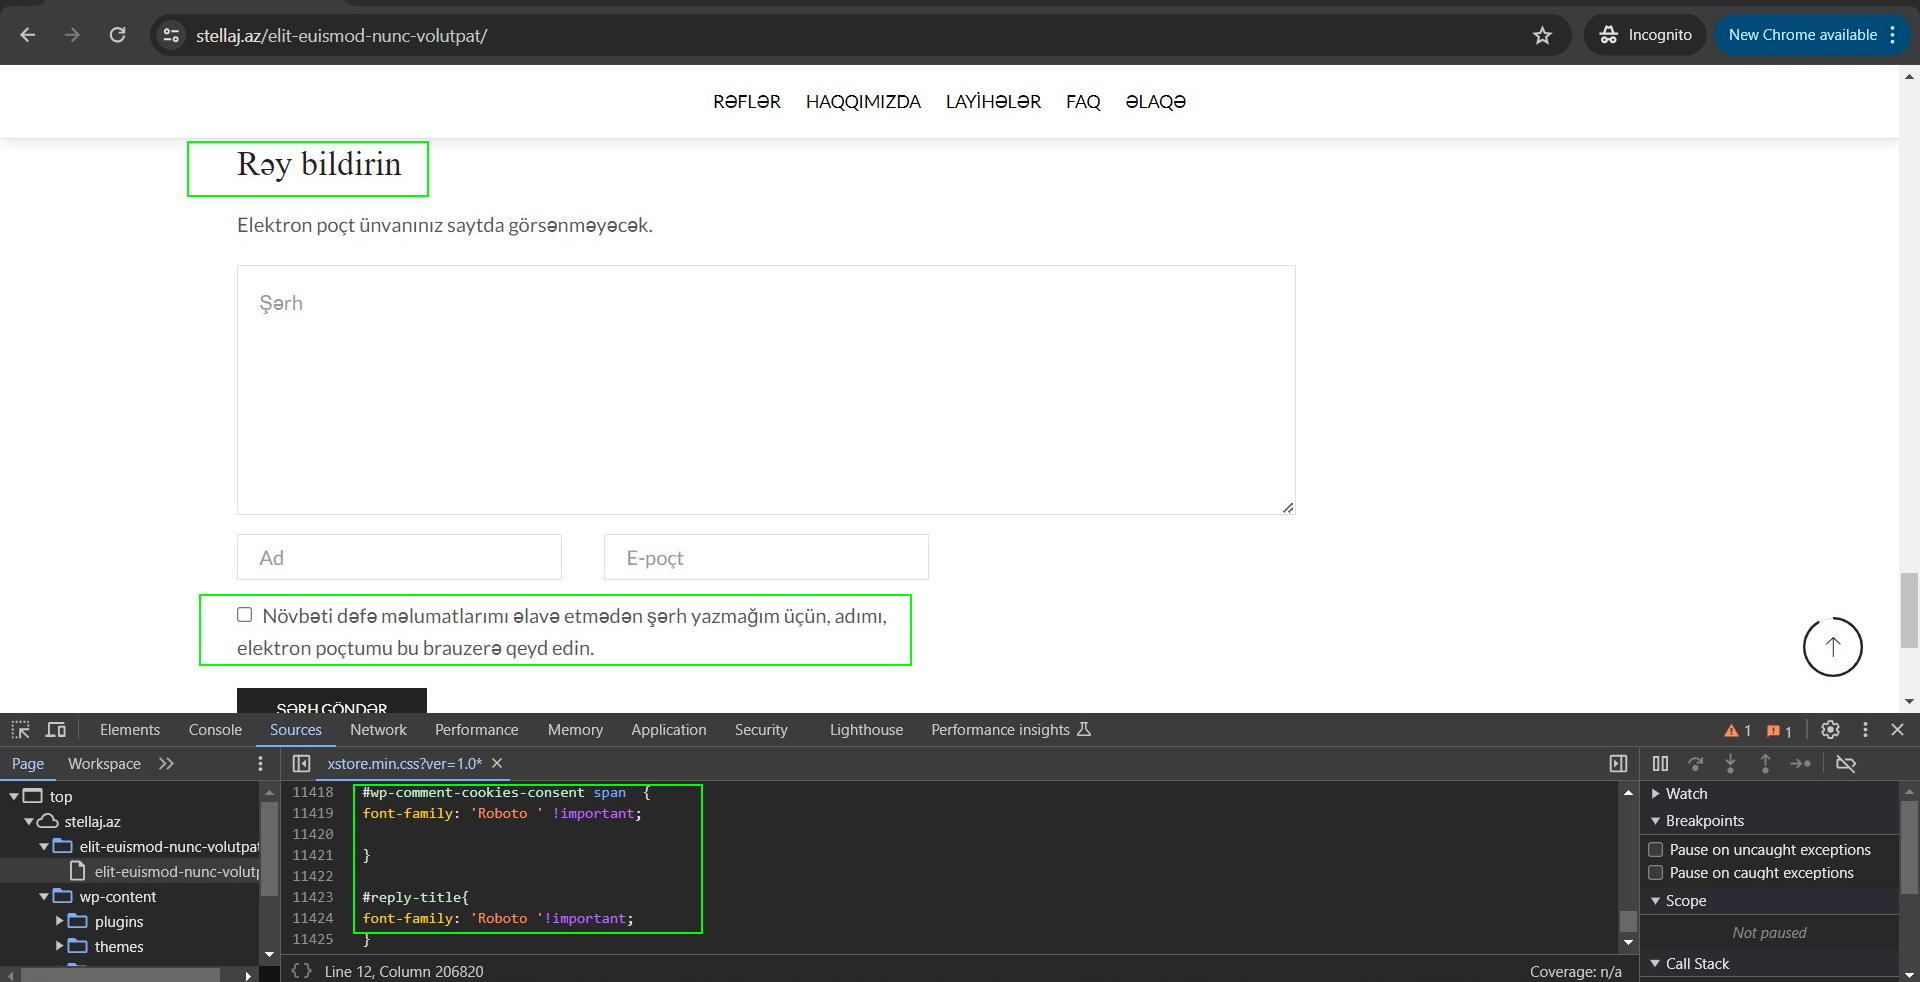
Task: Click the scroll-to-top arrow circle
Action: [x=1832, y=647]
